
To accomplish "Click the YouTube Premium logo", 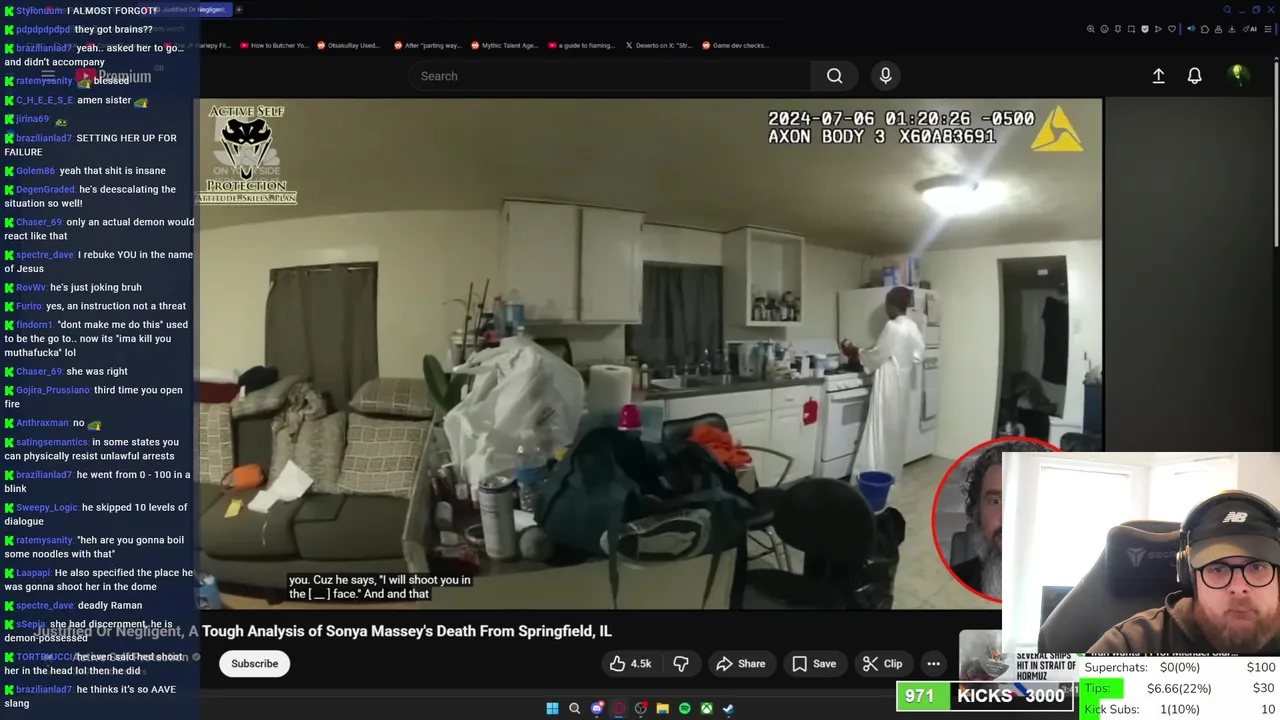I will pyautogui.click(x=113, y=76).
